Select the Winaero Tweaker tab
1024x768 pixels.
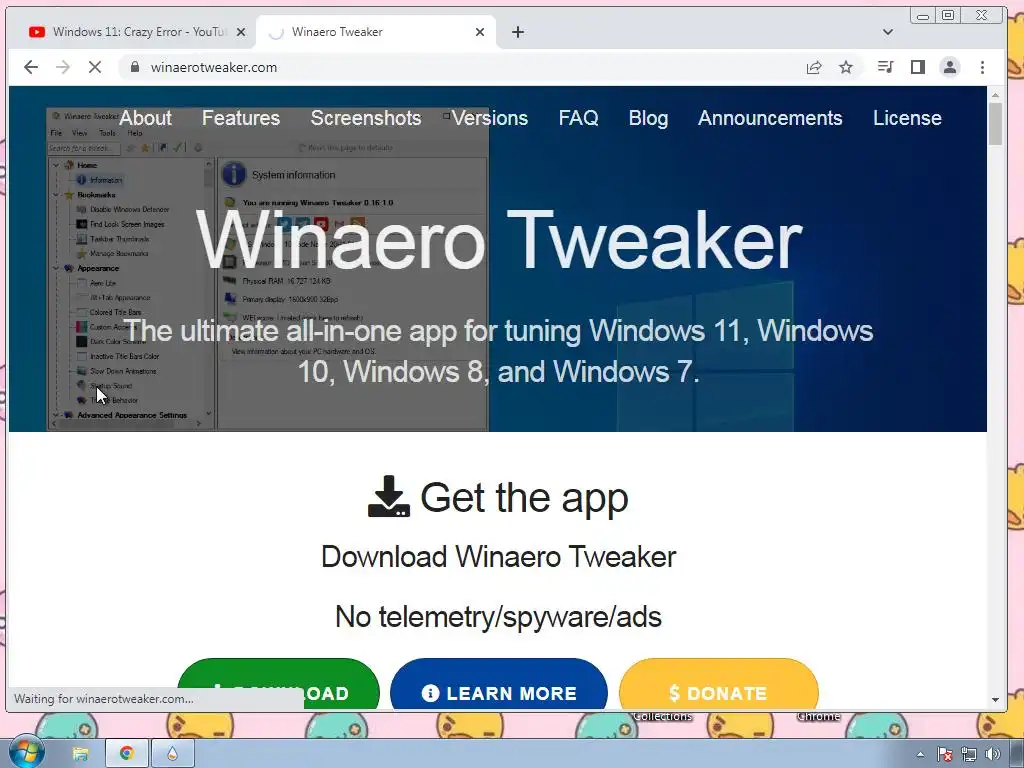point(376,32)
